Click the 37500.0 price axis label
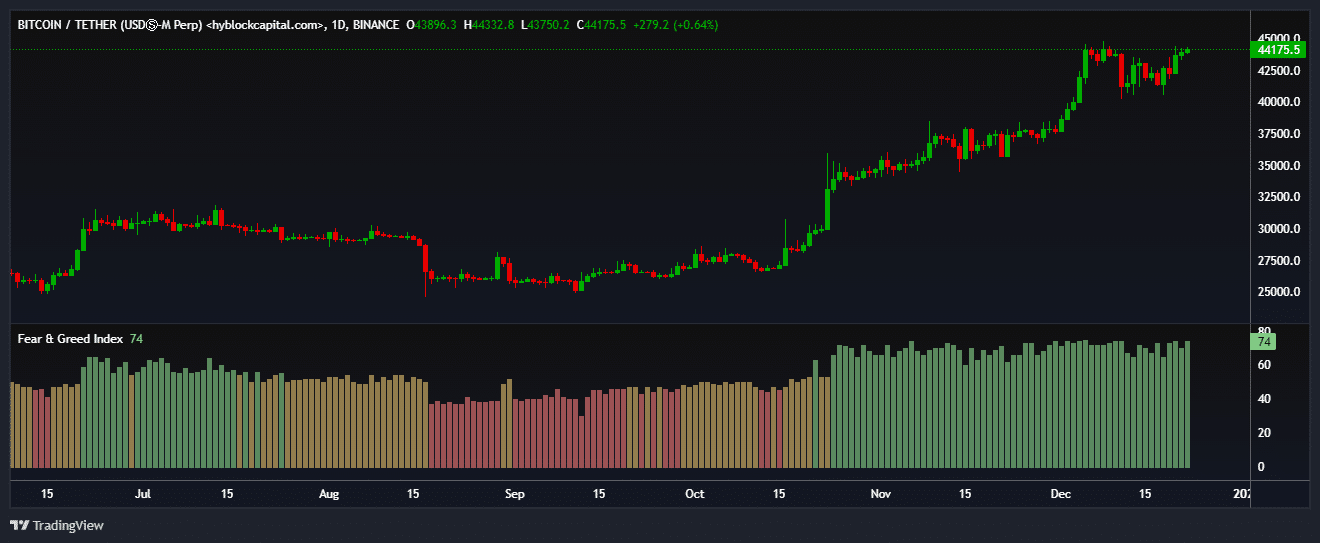The image size is (1320, 543). pyautogui.click(x=1279, y=134)
